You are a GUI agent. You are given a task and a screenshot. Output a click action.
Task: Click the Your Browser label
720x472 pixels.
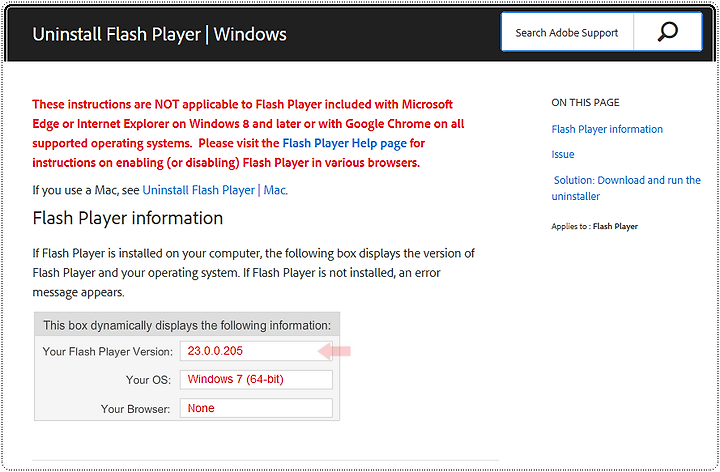click(135, 409)
